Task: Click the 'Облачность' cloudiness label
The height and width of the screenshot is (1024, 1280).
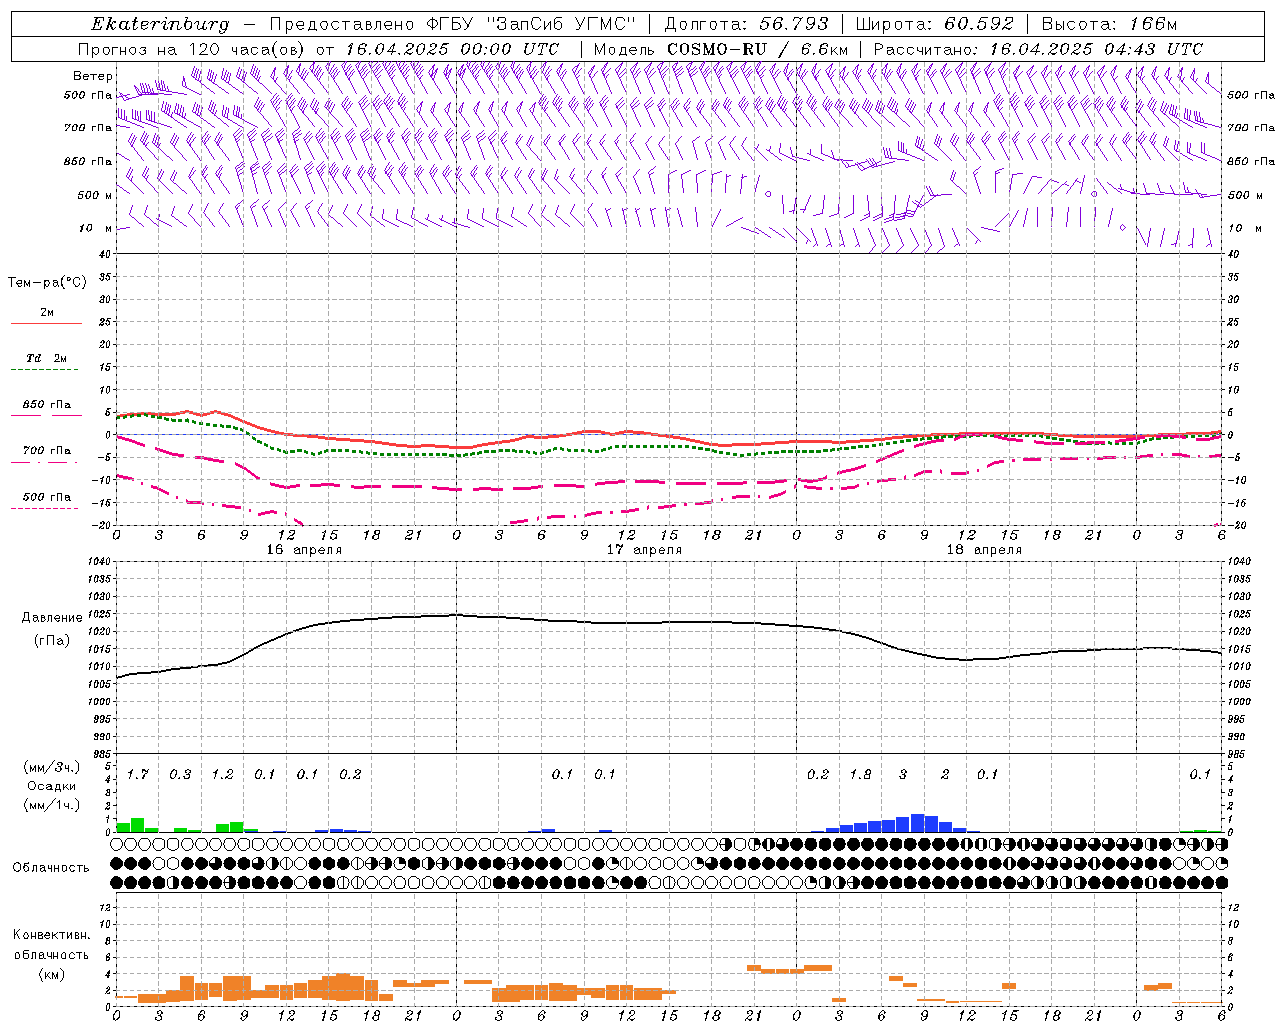Action: tap(51, 868)
